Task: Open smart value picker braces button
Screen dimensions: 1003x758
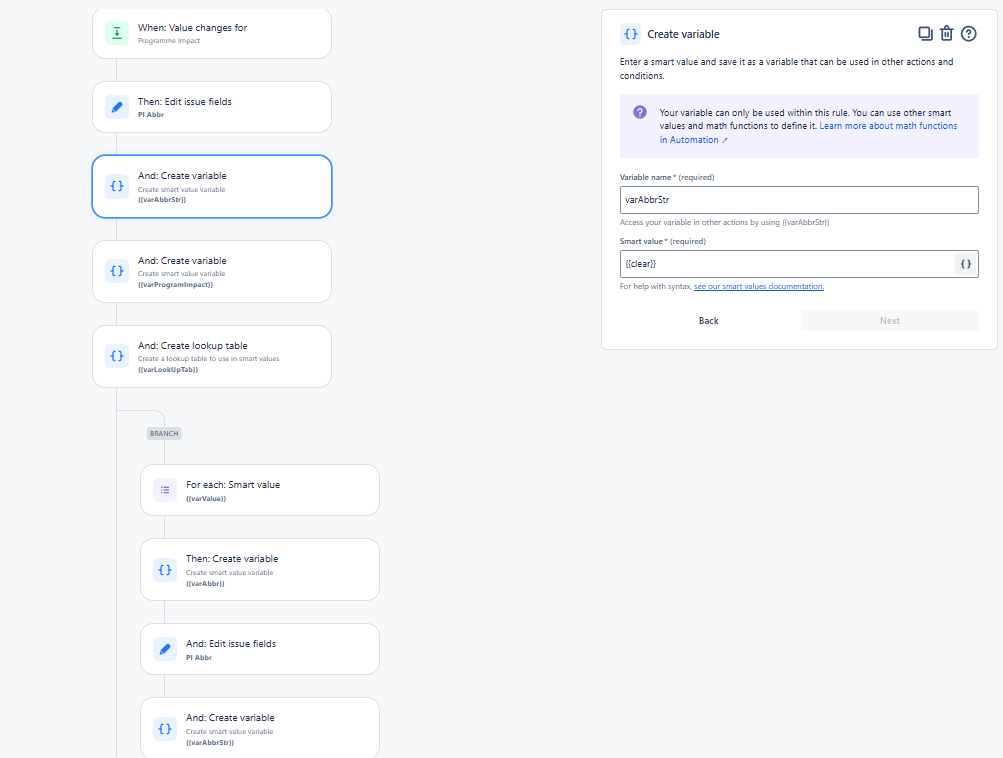Action: [966, 264]
